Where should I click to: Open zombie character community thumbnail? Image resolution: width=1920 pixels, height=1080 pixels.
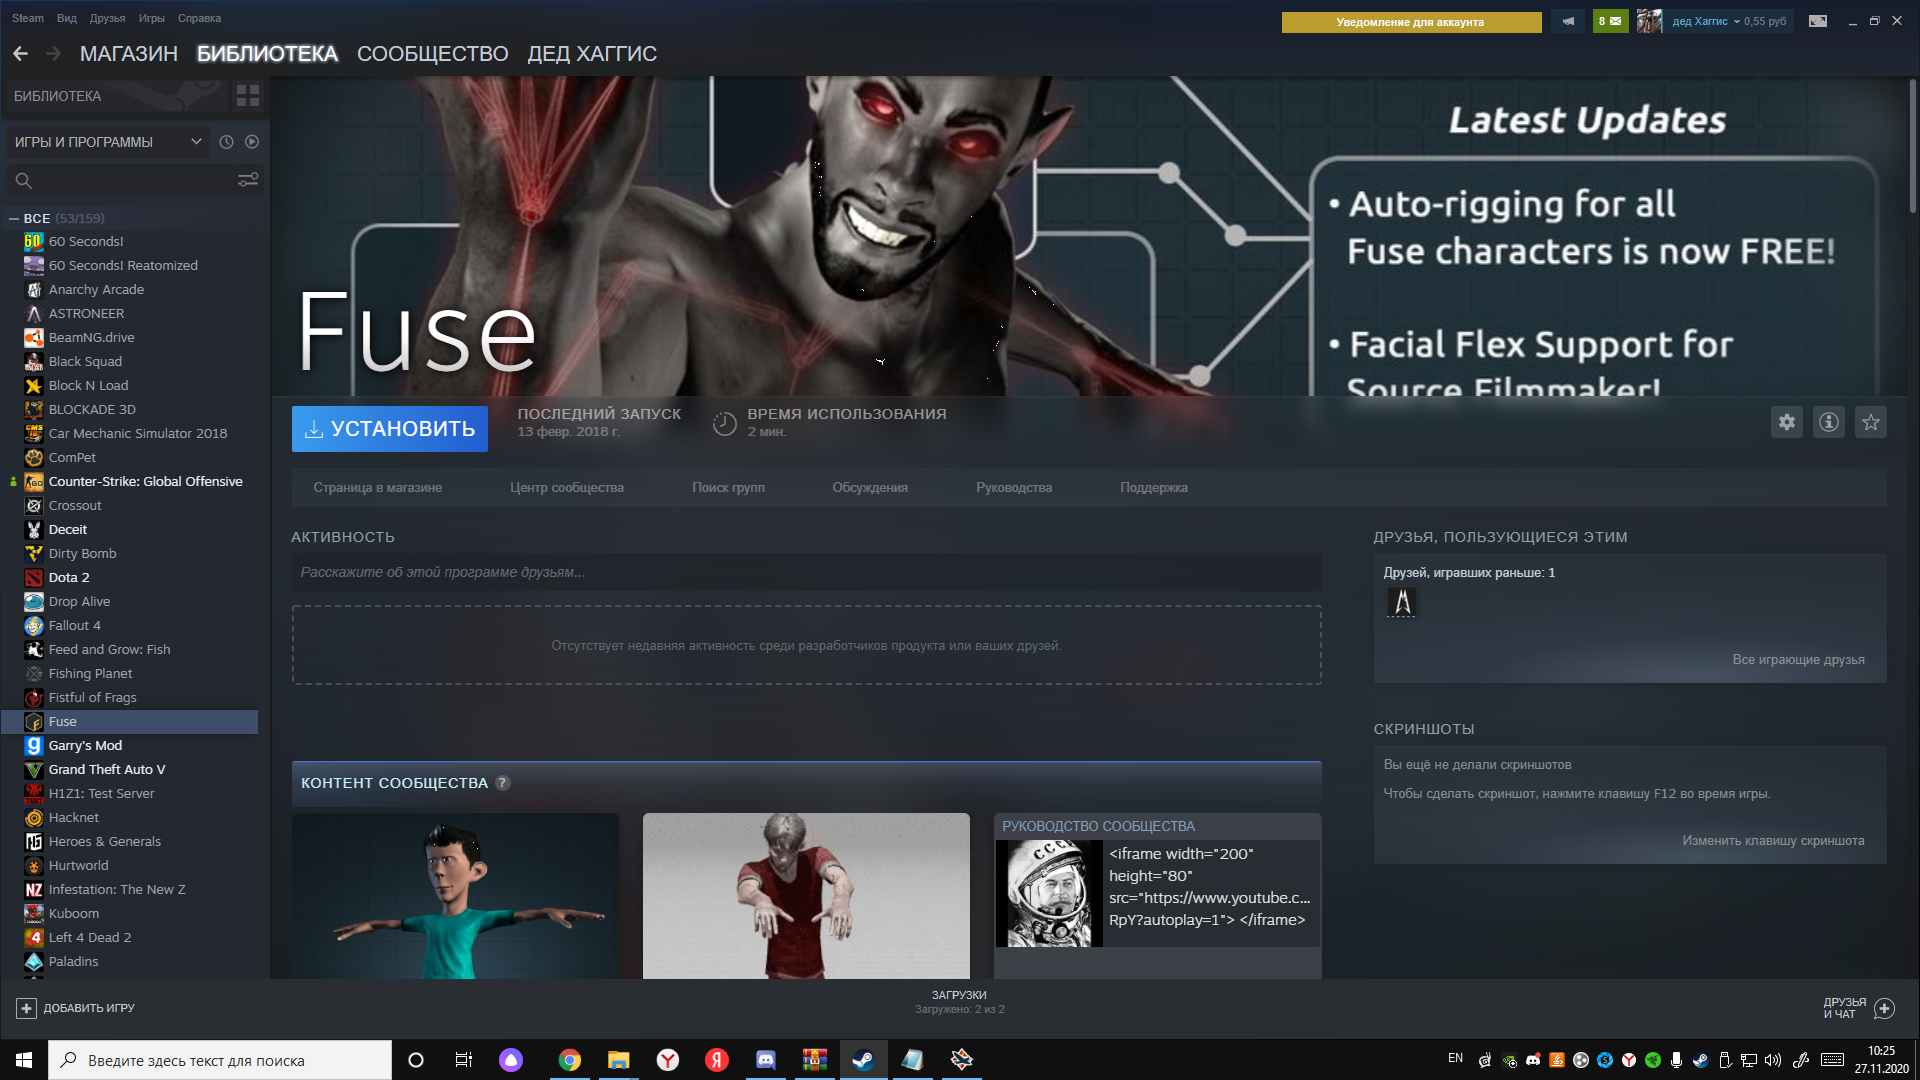point(806,896)
